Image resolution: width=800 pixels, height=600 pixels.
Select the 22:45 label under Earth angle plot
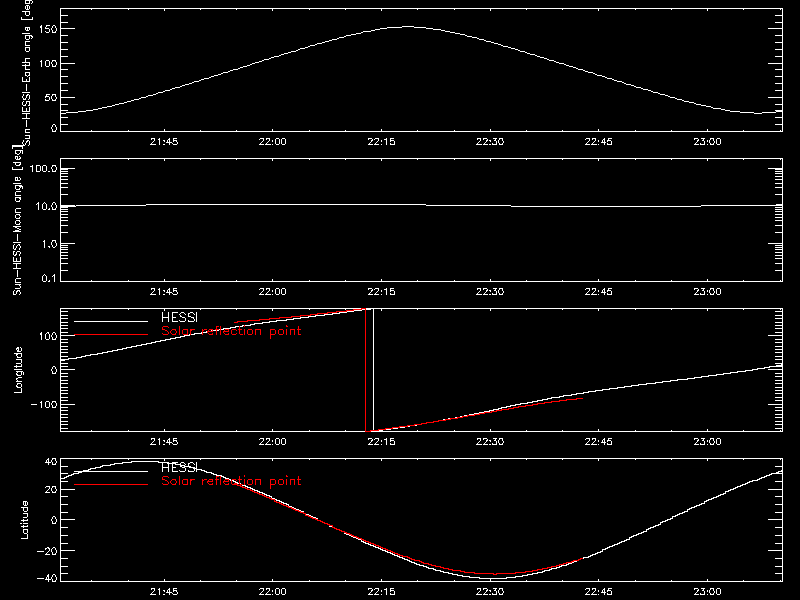(x=598, y=142)
